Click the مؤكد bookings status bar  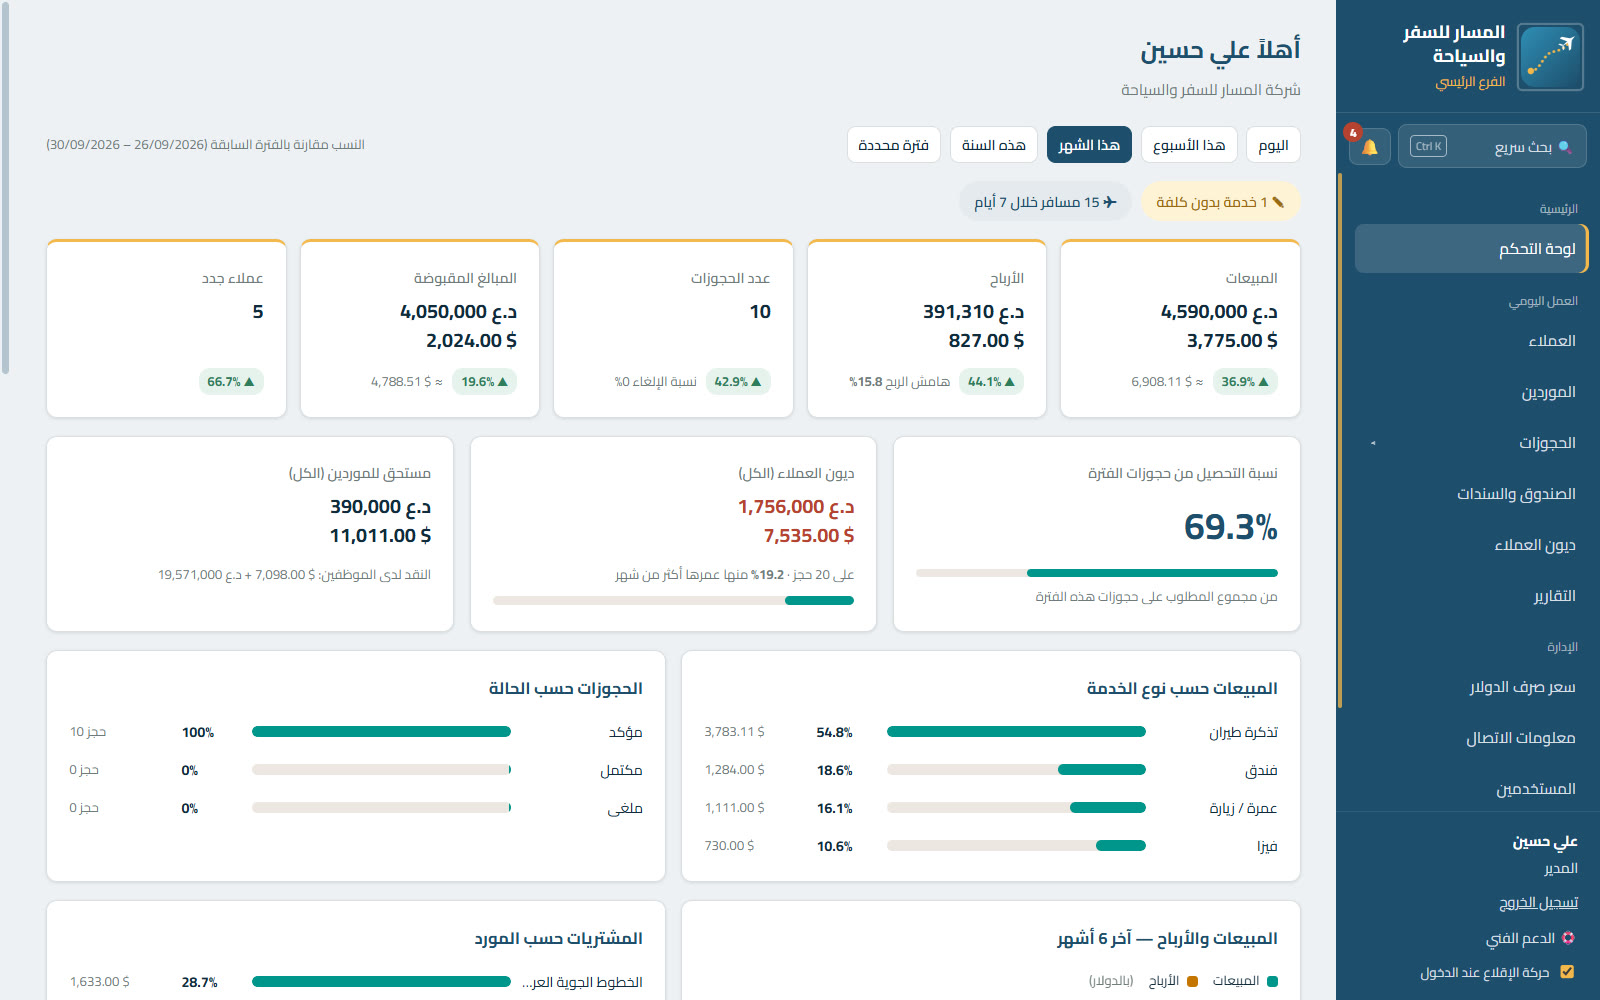[x=381, y=732]
